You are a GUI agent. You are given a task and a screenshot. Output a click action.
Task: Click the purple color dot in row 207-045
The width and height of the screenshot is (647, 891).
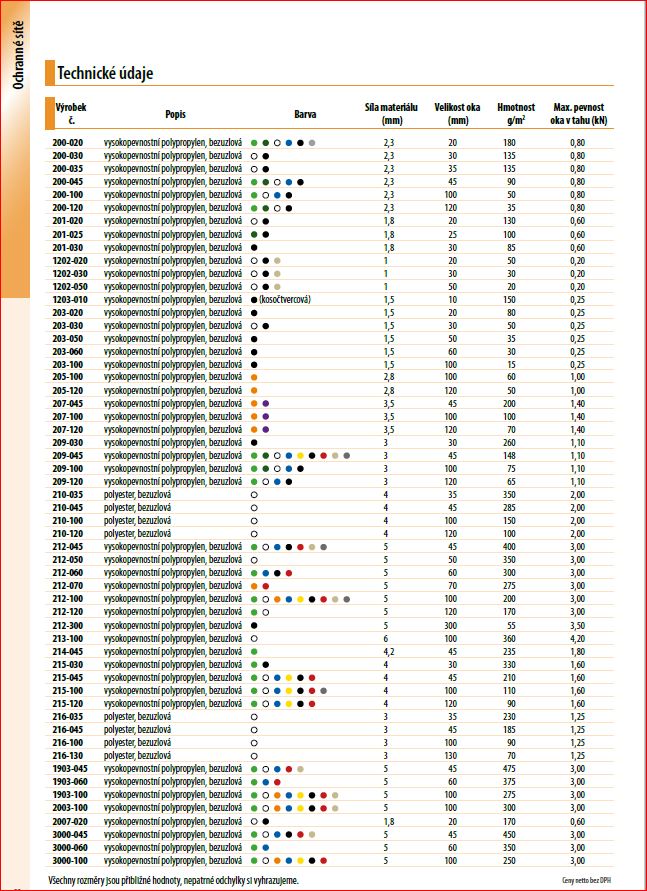coord(266,403)
